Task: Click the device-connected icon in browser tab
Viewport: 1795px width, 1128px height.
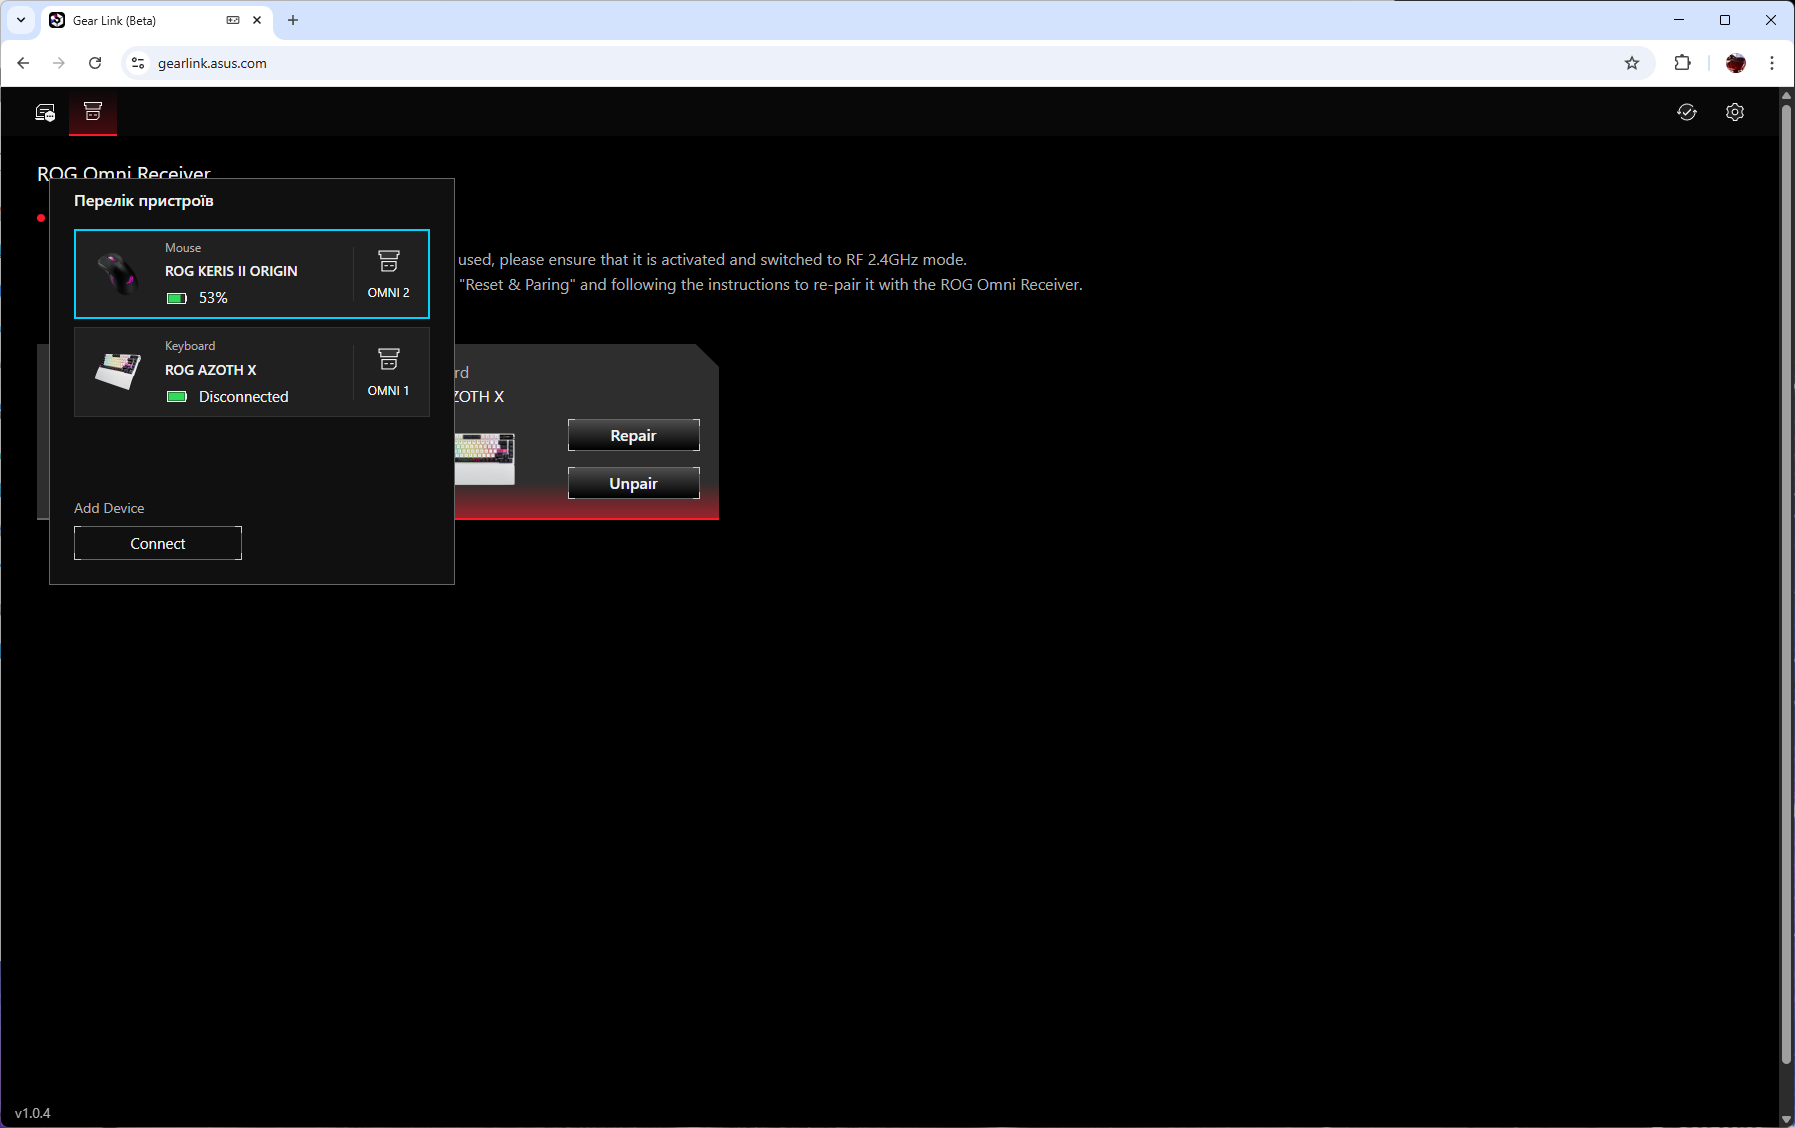Action: pos(233,20)
